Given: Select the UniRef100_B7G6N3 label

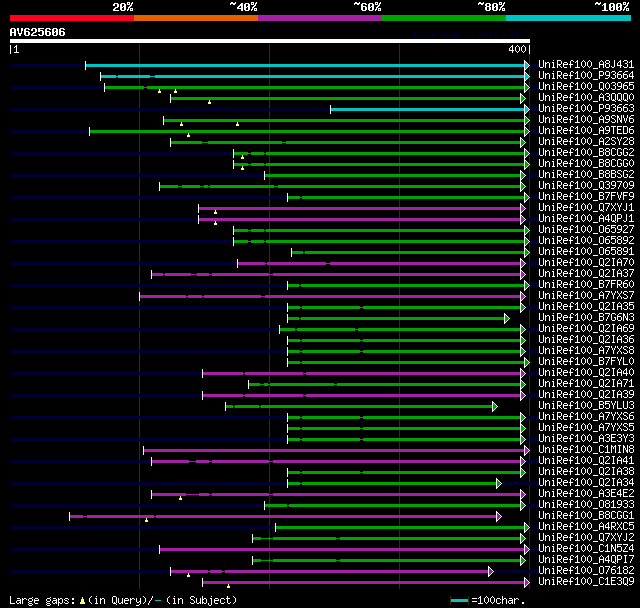Looking at the screenshot, I should click(x=586, y=318).
